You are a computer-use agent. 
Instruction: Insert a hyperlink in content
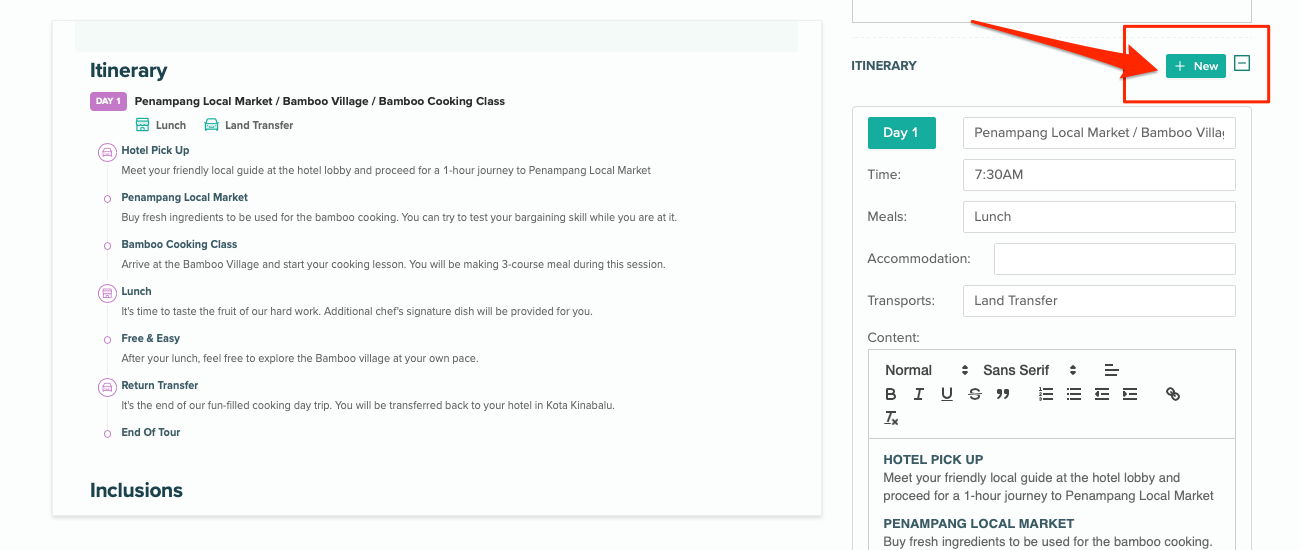1173,394
